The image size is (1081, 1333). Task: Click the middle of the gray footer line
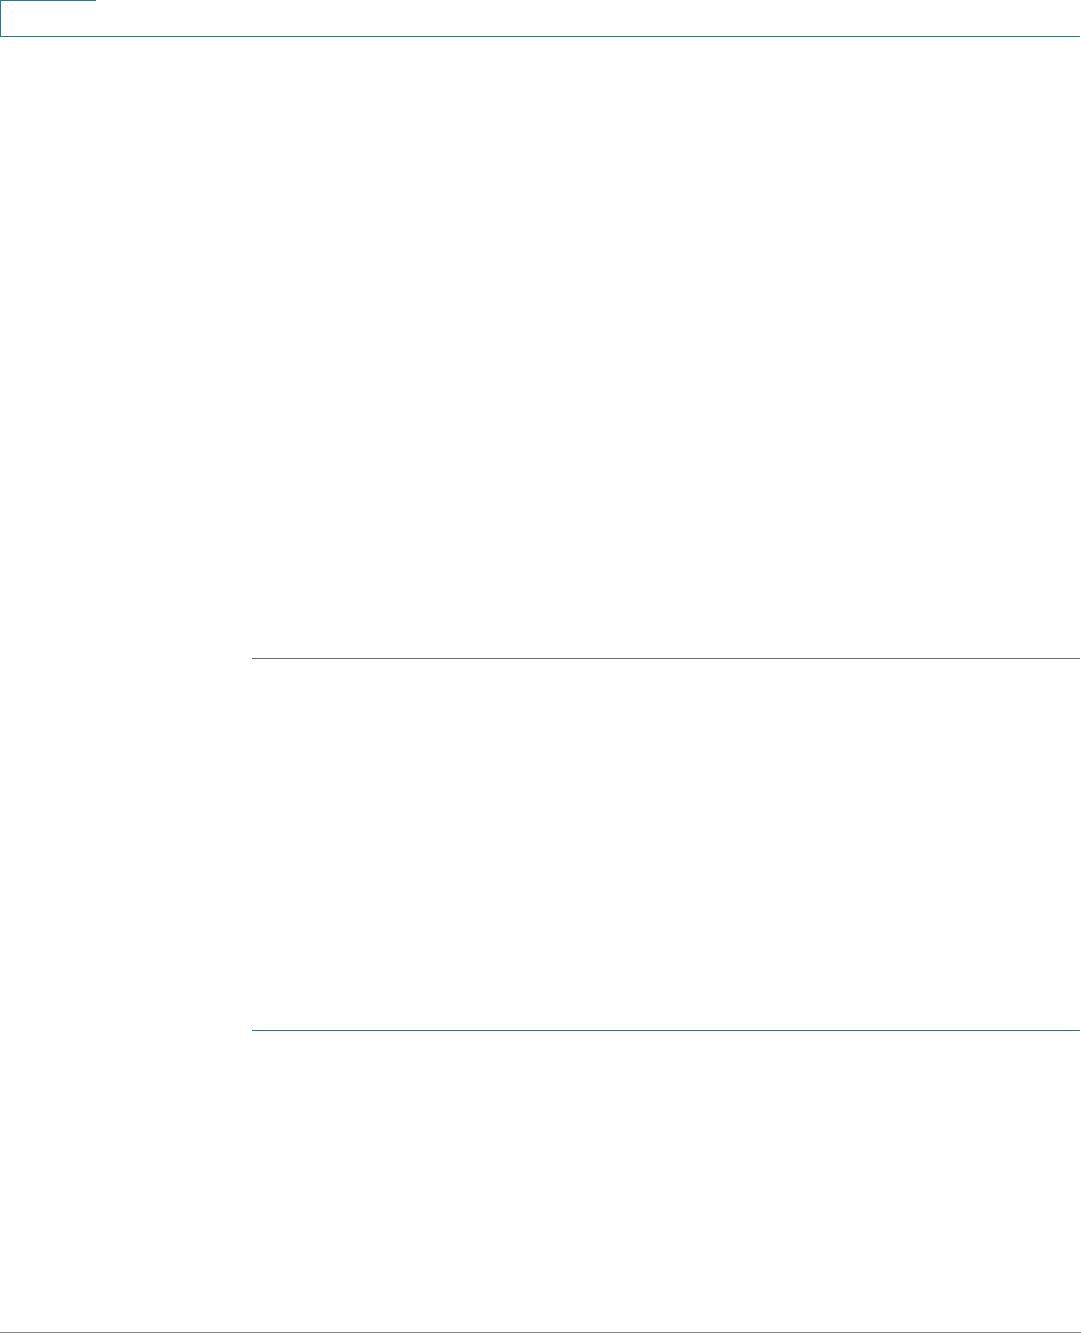click(540, 1332)
